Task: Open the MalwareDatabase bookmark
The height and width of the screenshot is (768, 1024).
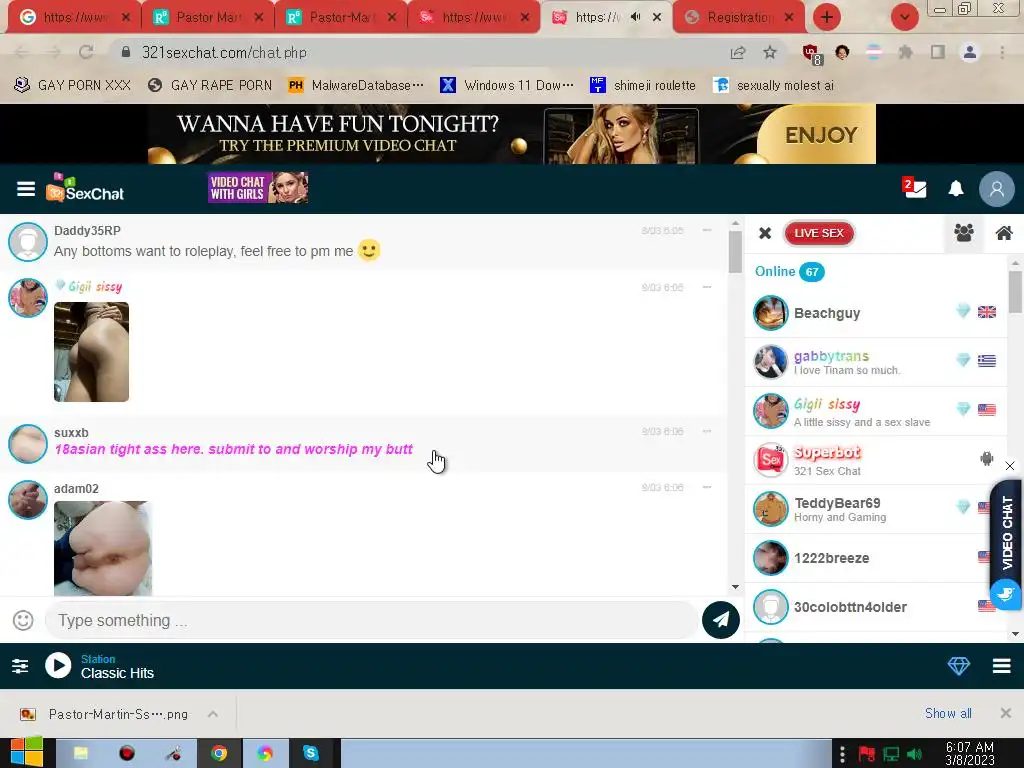Action: pyautogui.click(x=356, y=85)
